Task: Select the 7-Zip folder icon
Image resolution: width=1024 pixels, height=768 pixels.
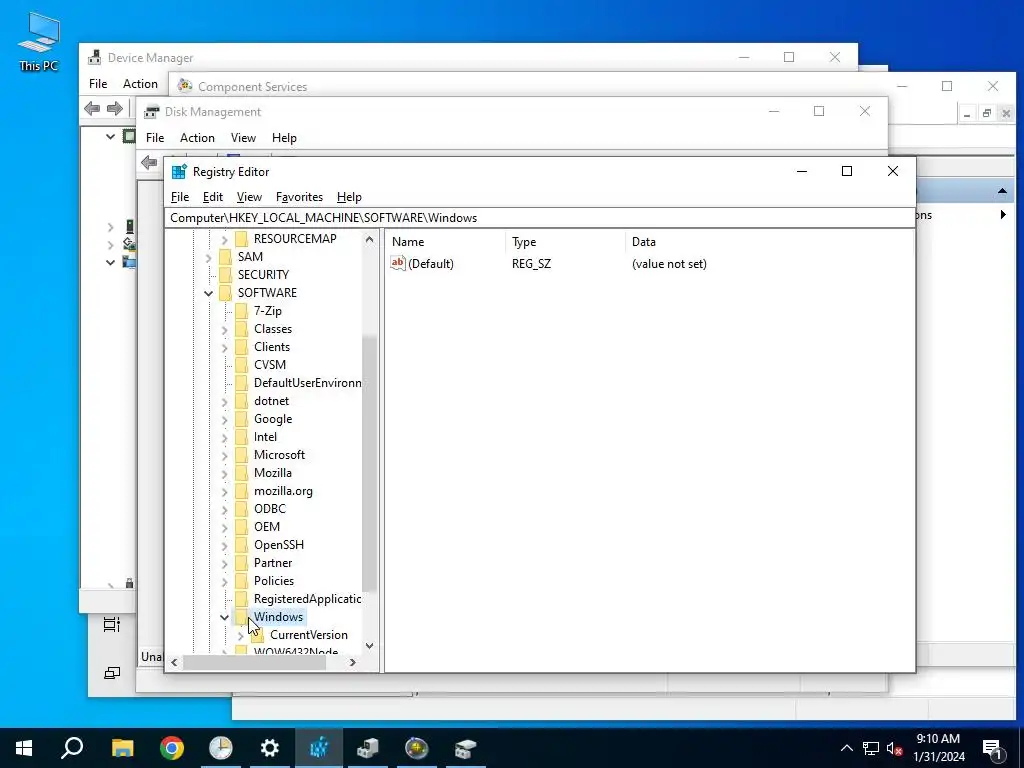Action: click(x=241, y=311)
